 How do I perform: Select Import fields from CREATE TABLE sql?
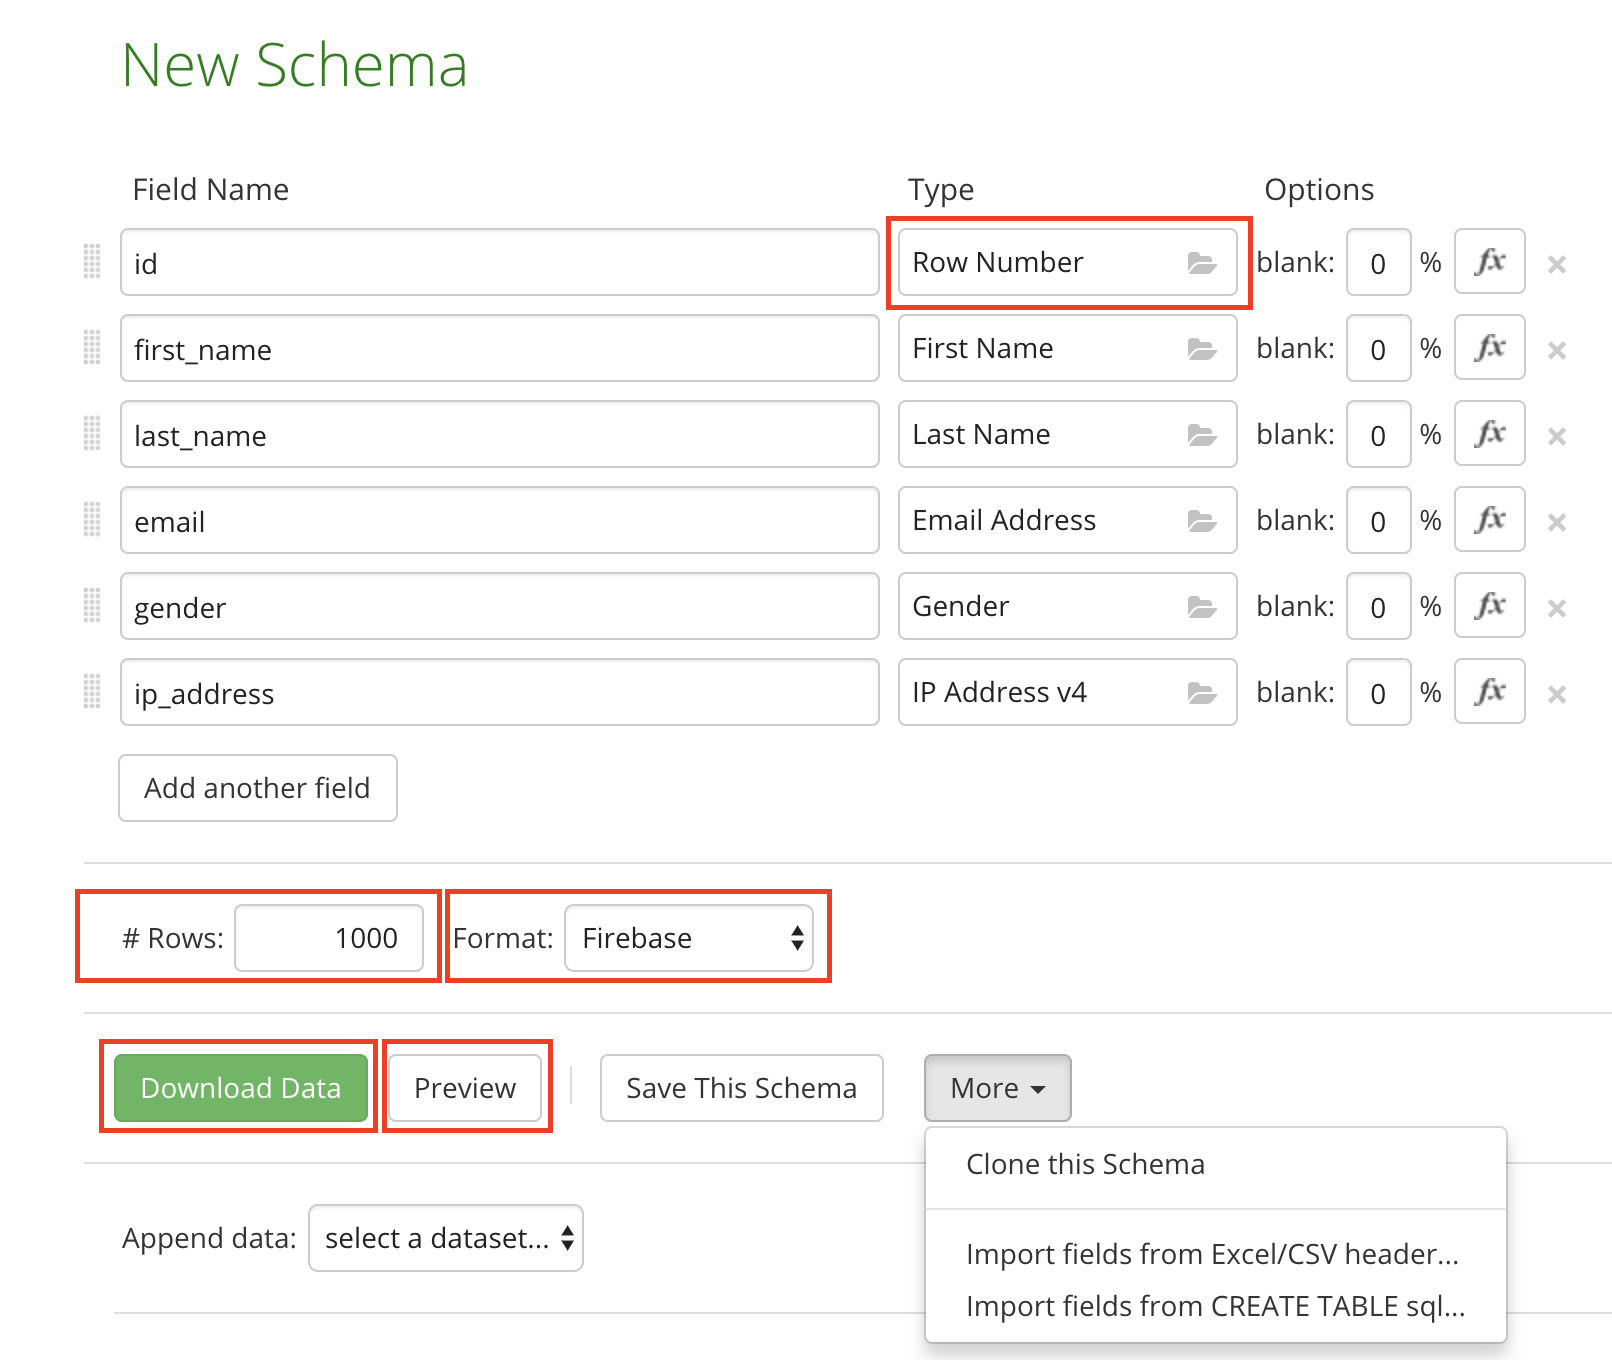click(x=1215, y=1306)
